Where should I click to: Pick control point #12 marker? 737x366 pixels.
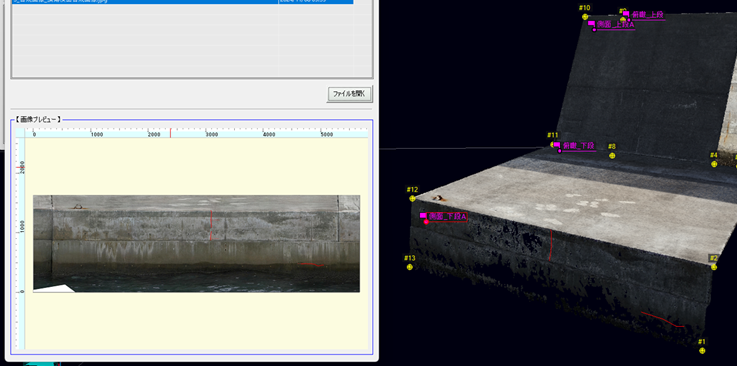coord(413,198)
